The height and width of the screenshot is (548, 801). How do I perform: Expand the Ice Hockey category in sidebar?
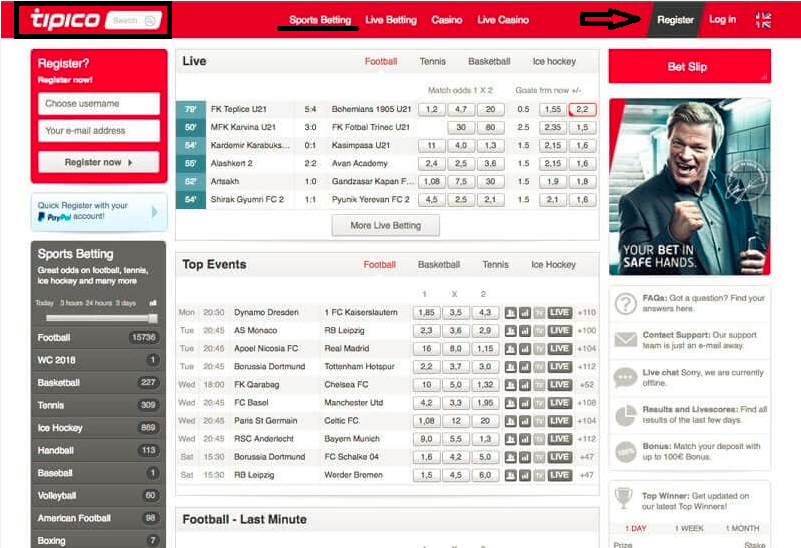(x=98, y=428)
